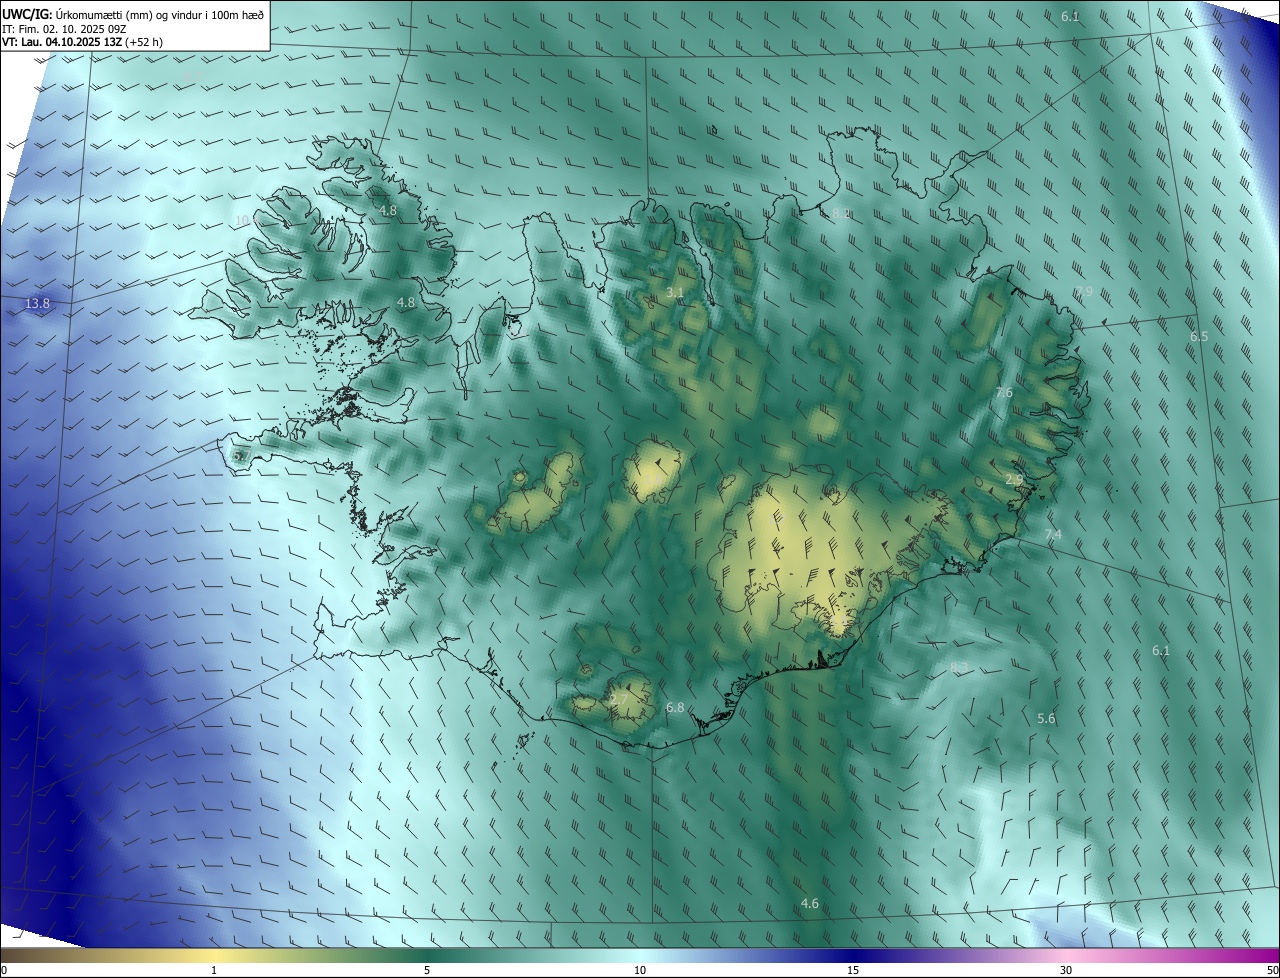Screen dimensions: 1280x978
Task: Click the 7.6 value label in east Iceland
Action: click(1004, 393)
